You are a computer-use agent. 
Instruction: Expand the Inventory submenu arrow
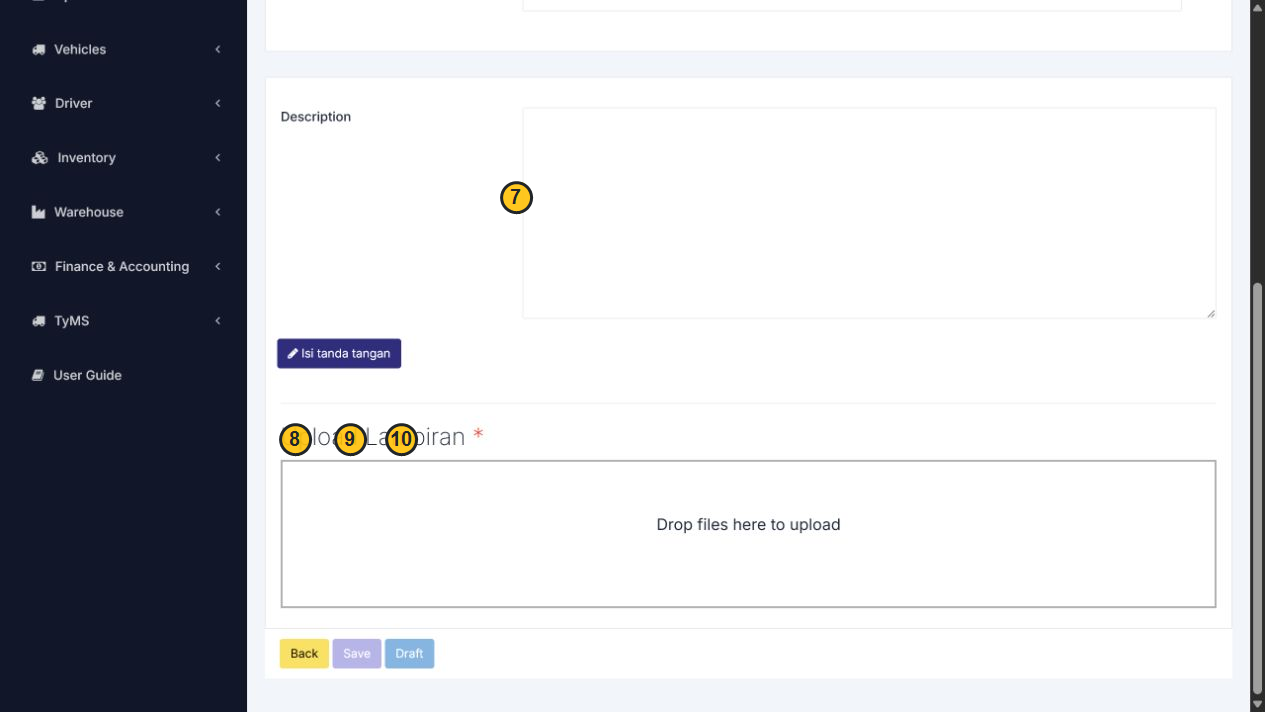217,158
